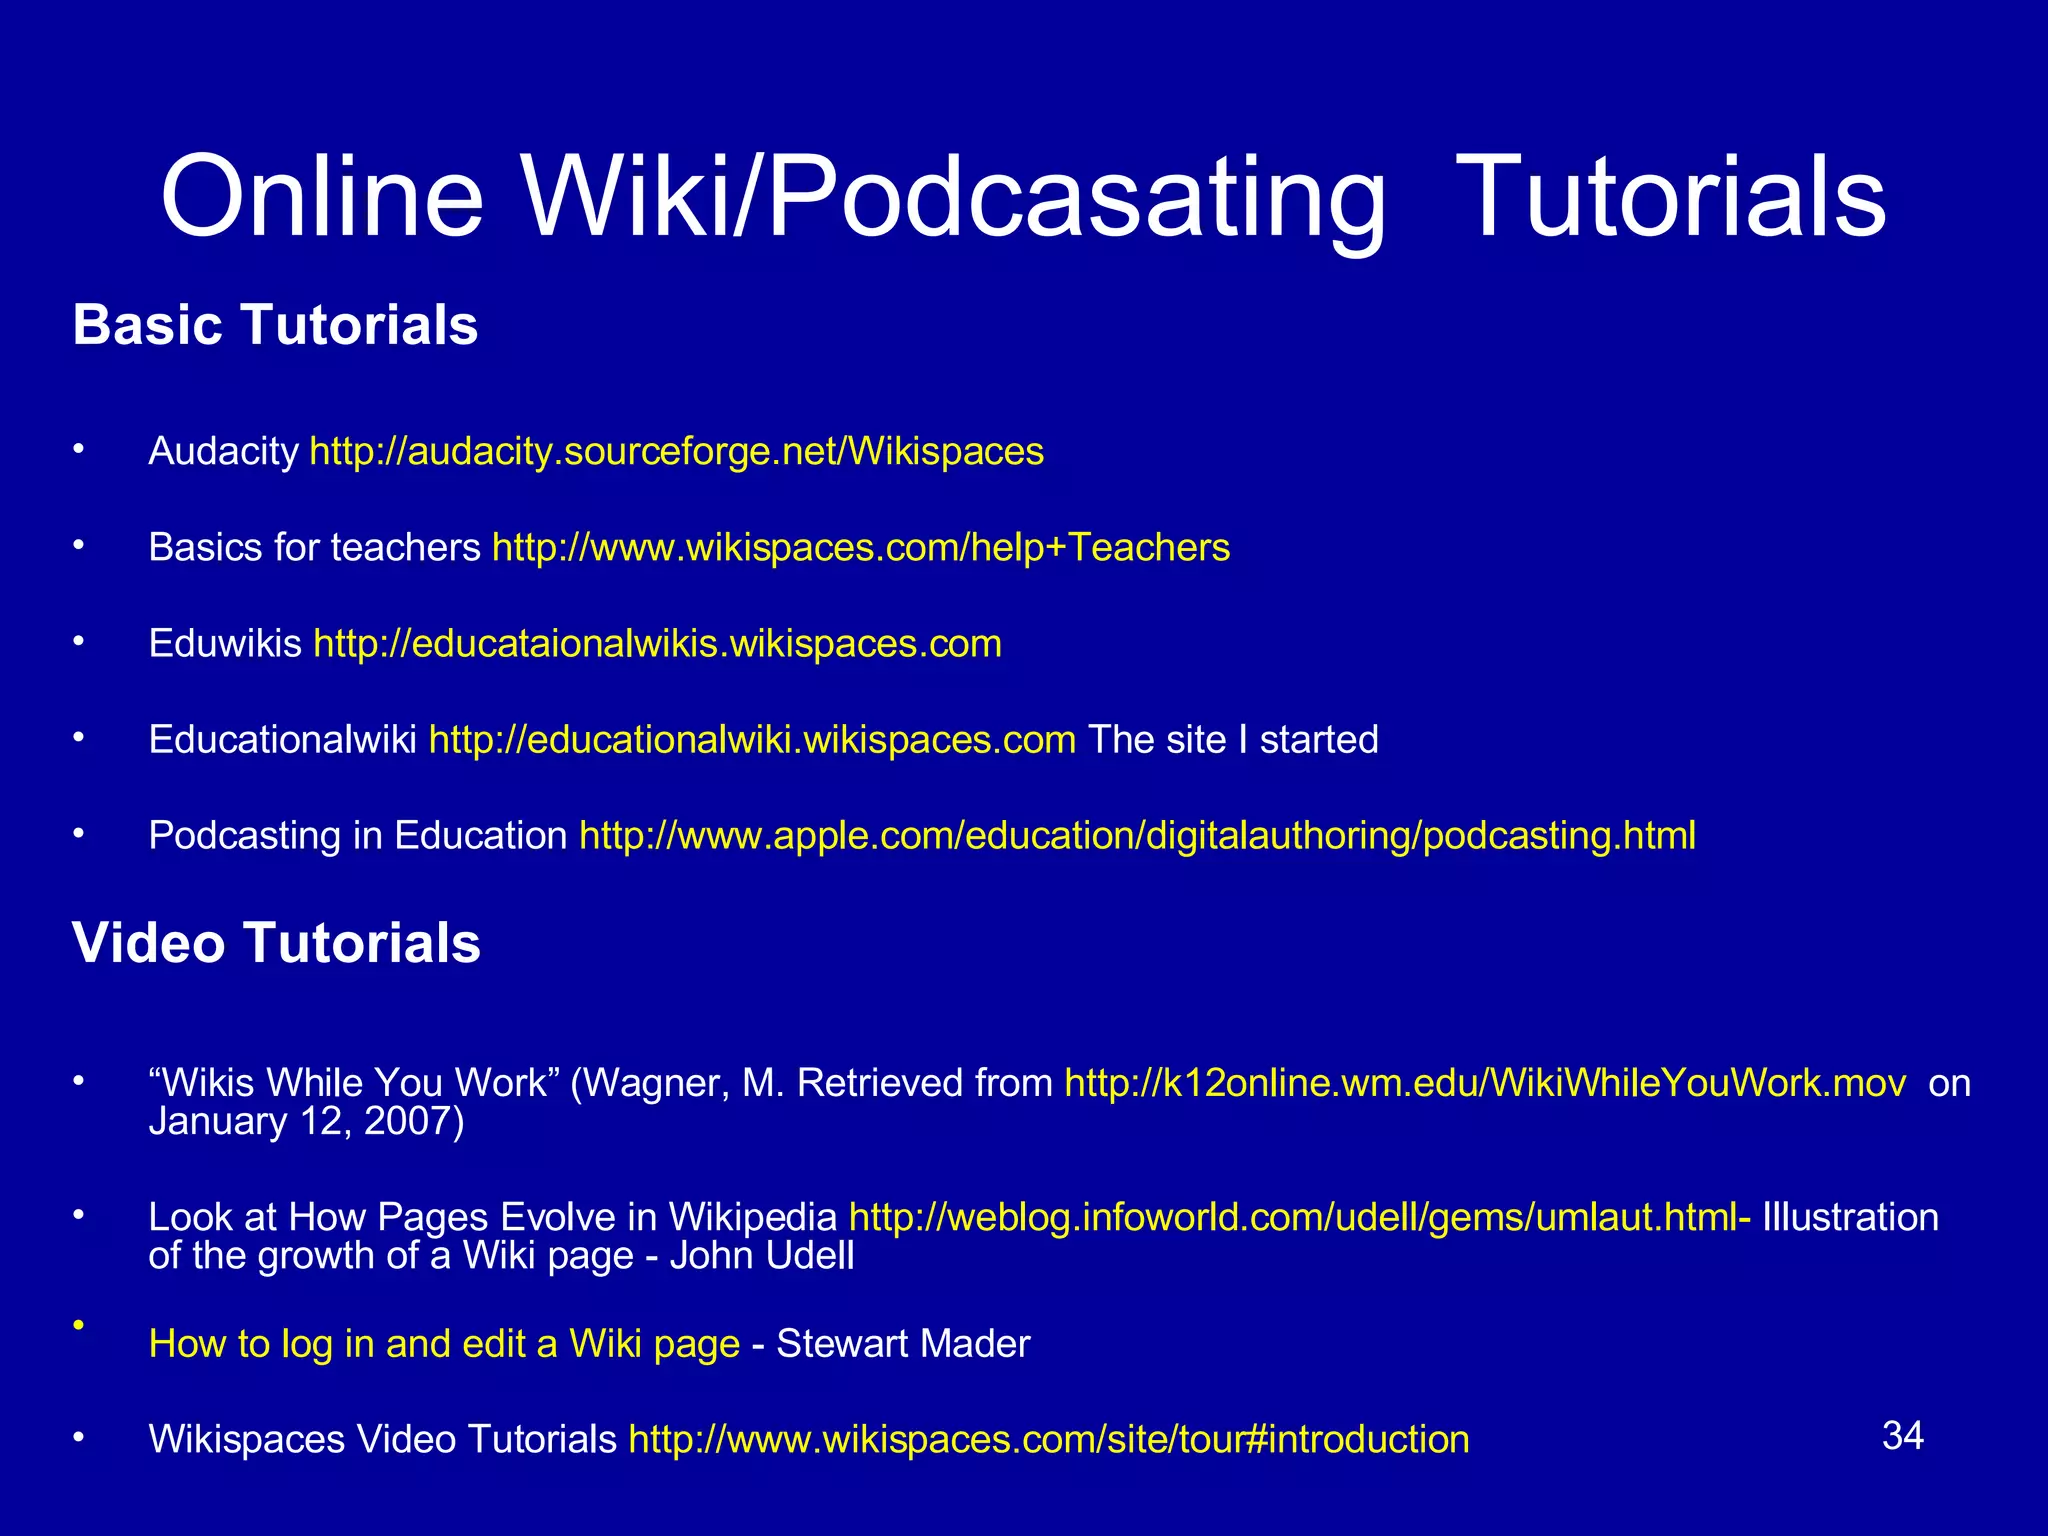The height and width of the screenshot is (1536, 2048).
Task: Click the 'January 12, 2007)' text
Action: click(306, 1122)
